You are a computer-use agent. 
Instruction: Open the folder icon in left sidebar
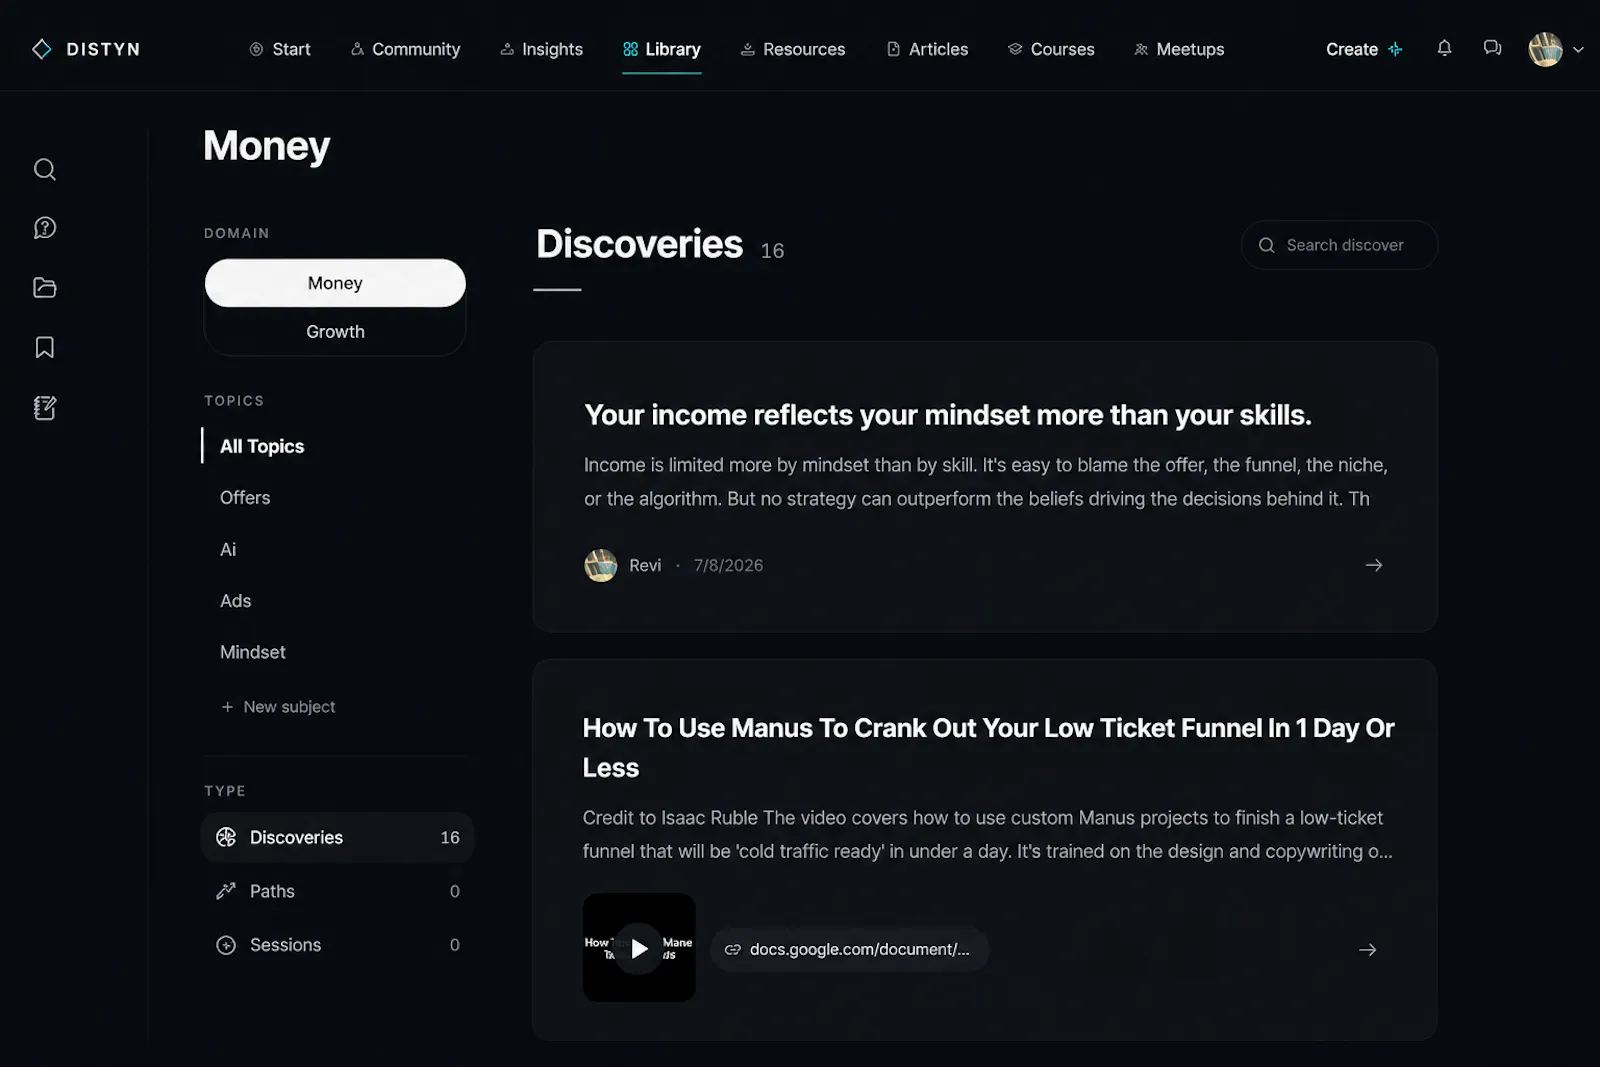pos(45,288)
